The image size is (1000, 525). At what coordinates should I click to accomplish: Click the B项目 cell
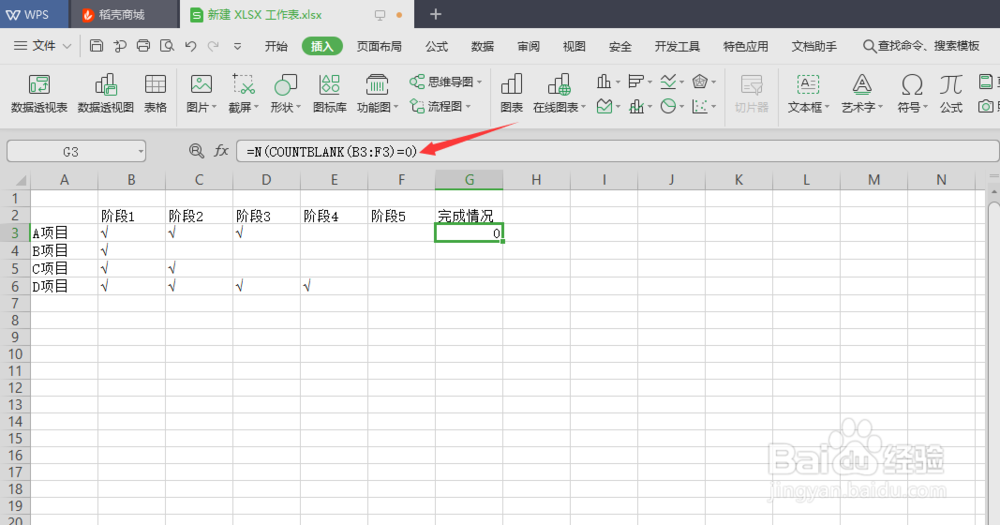pyautogui.click(x=64, y=250)
